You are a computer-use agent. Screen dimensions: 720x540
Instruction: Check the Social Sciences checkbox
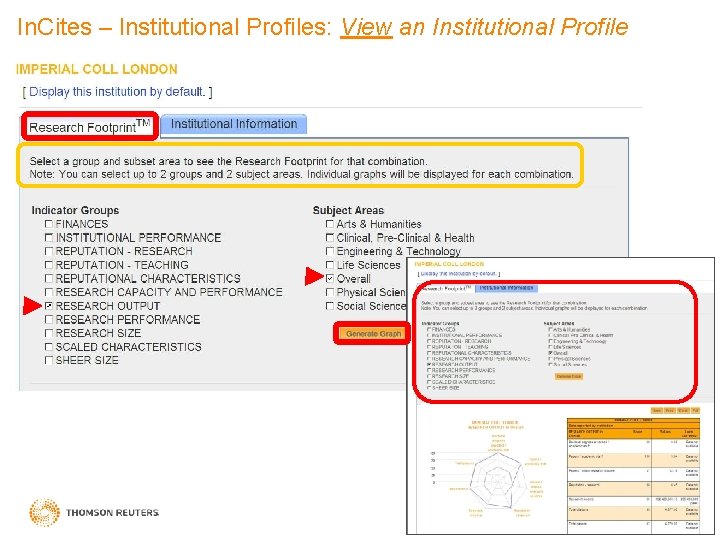click(330, 306)
